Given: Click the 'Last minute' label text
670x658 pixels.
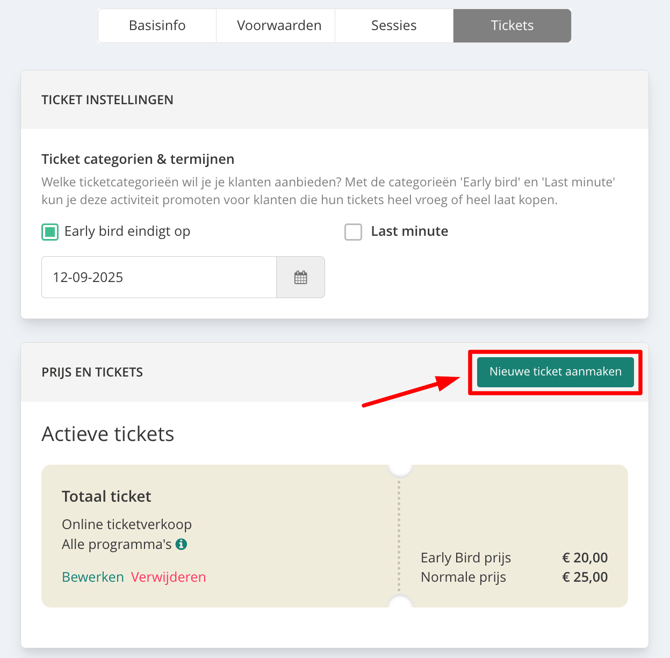Looking at the screenshot, I should (x=409, y=231).
